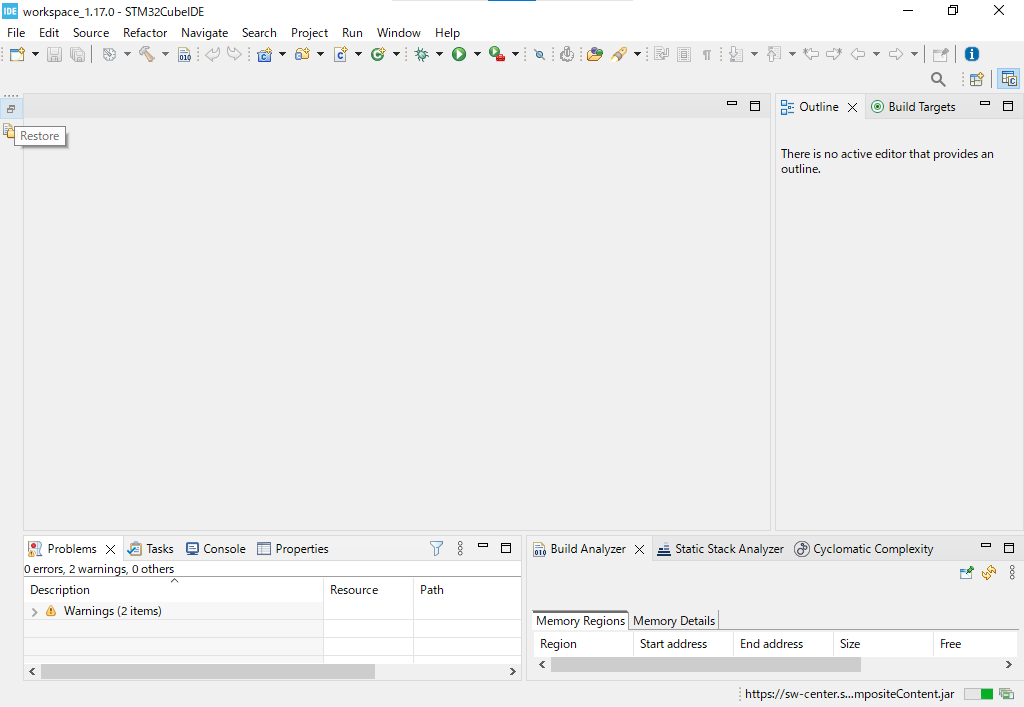Screen dimensions: 1024x707
Task: Click the green Run play icon
Action: coord(459,54)
